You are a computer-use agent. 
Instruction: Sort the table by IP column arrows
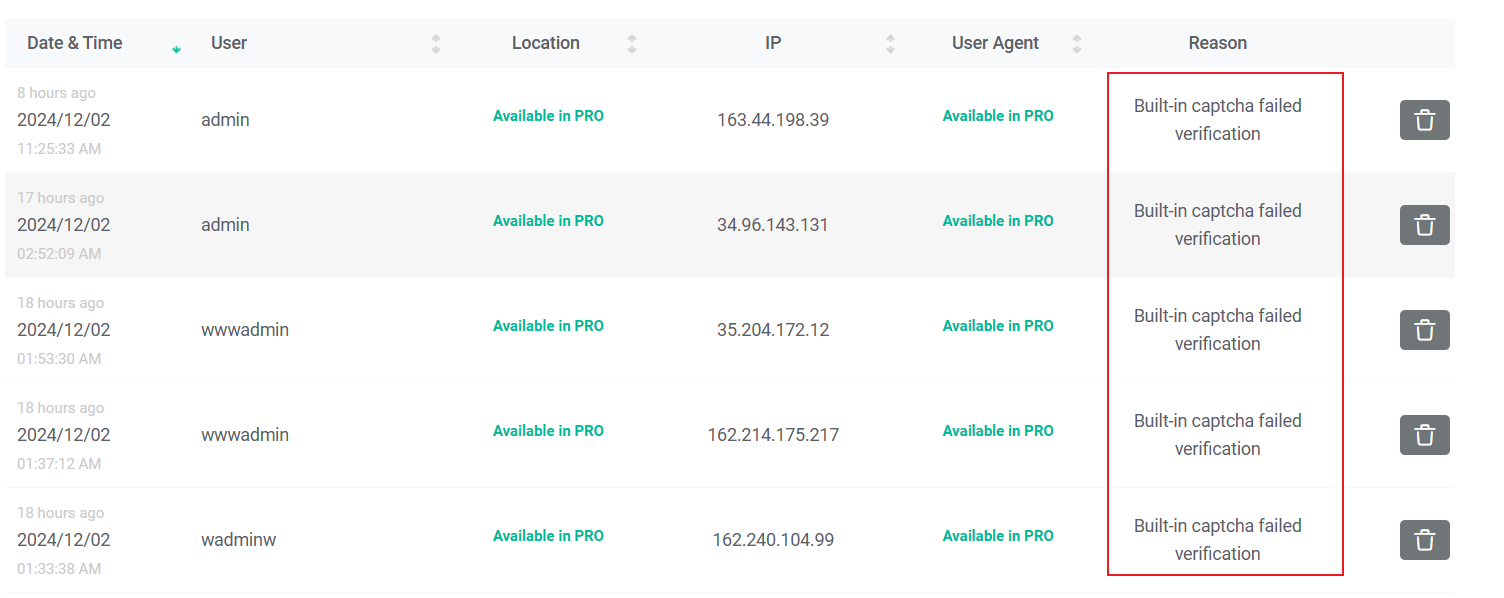click(890, 44)
